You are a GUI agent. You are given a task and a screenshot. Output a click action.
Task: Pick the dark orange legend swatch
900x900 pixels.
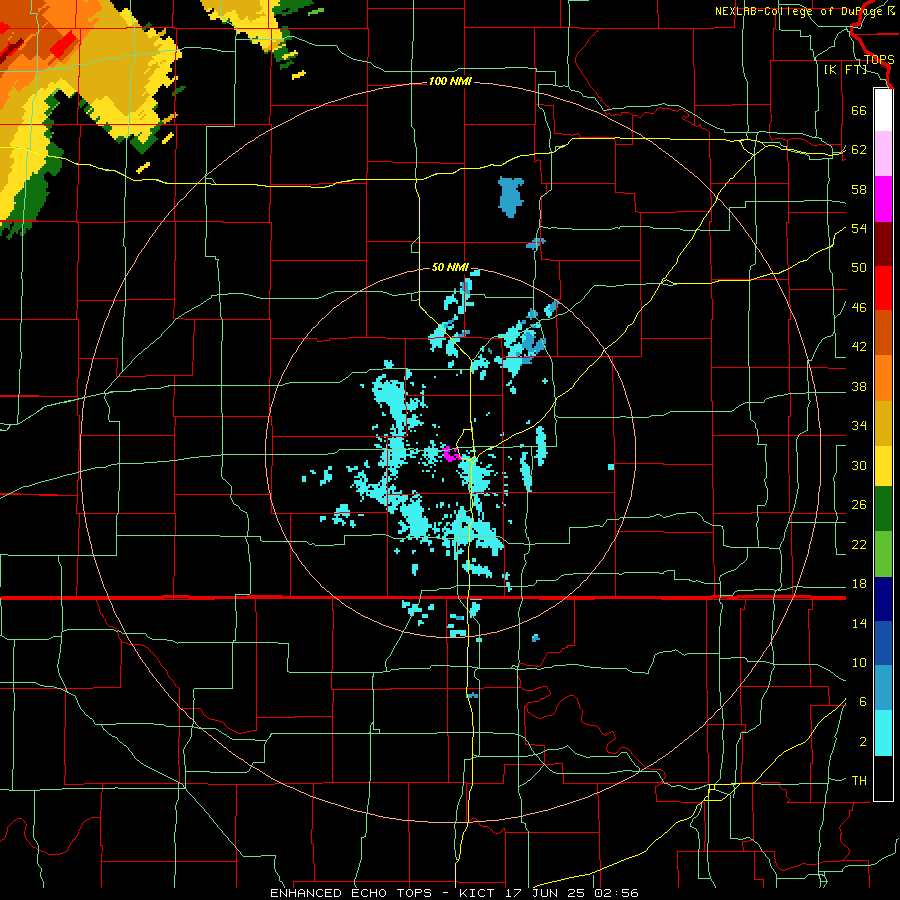tap(883, 333)
